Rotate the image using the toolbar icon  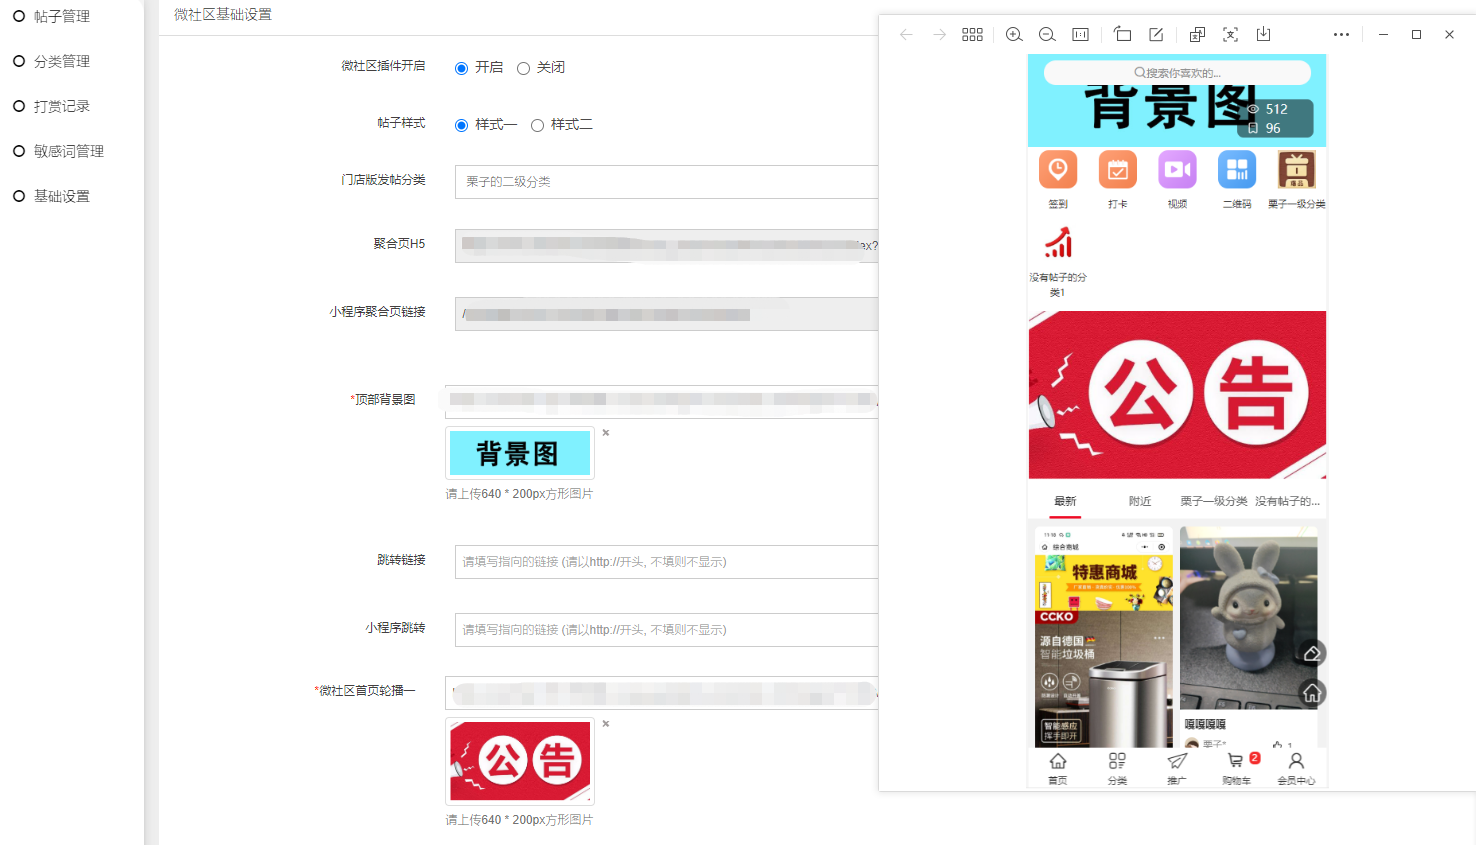[x=1122, y=35]
